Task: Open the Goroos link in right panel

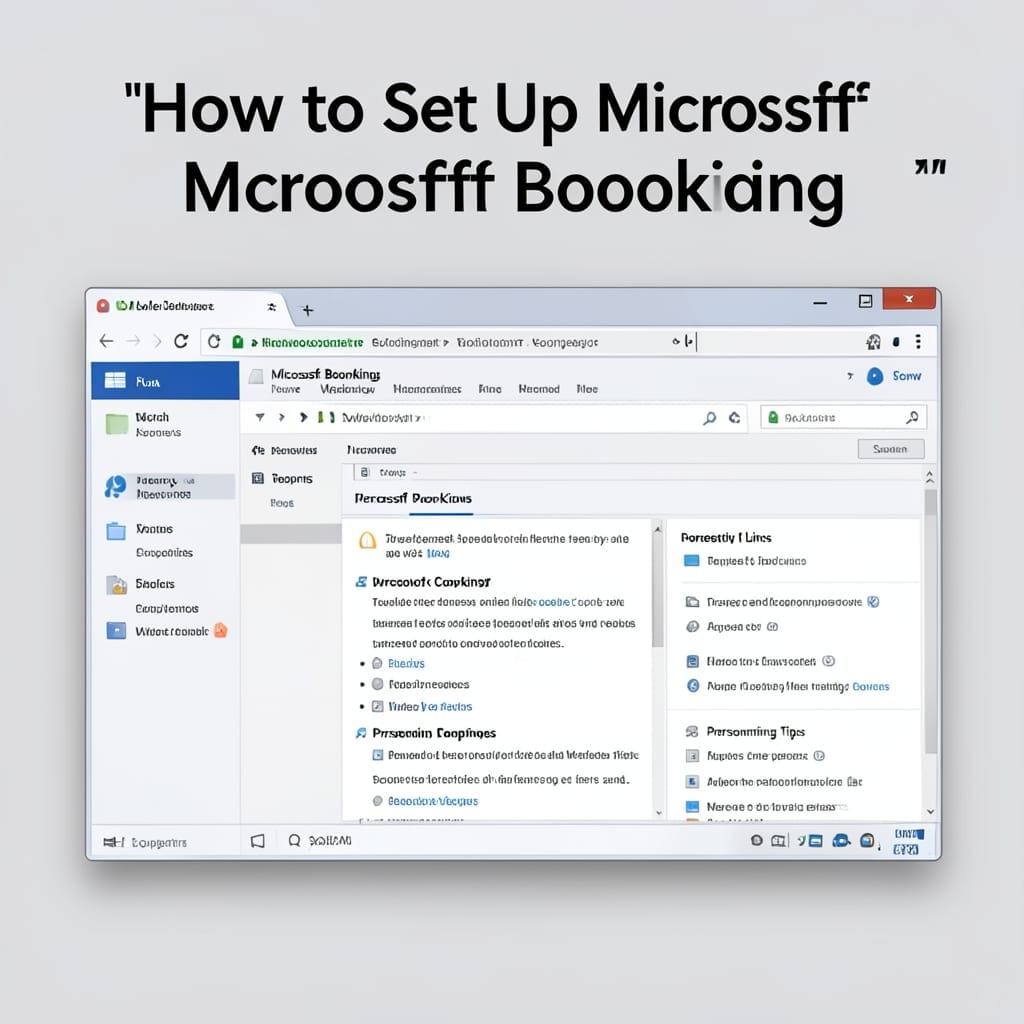Action: point(871,686)
